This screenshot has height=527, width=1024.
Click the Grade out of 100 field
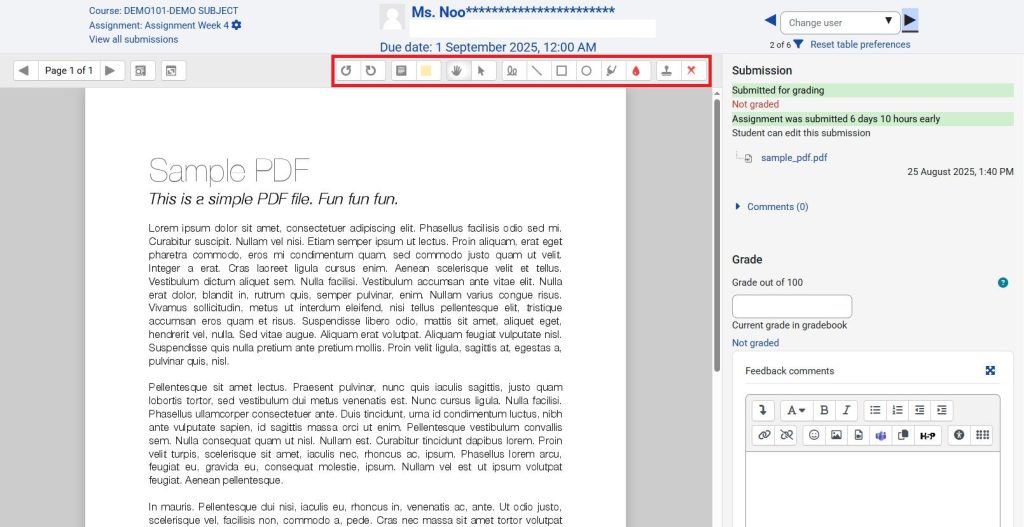click(792, 307)
